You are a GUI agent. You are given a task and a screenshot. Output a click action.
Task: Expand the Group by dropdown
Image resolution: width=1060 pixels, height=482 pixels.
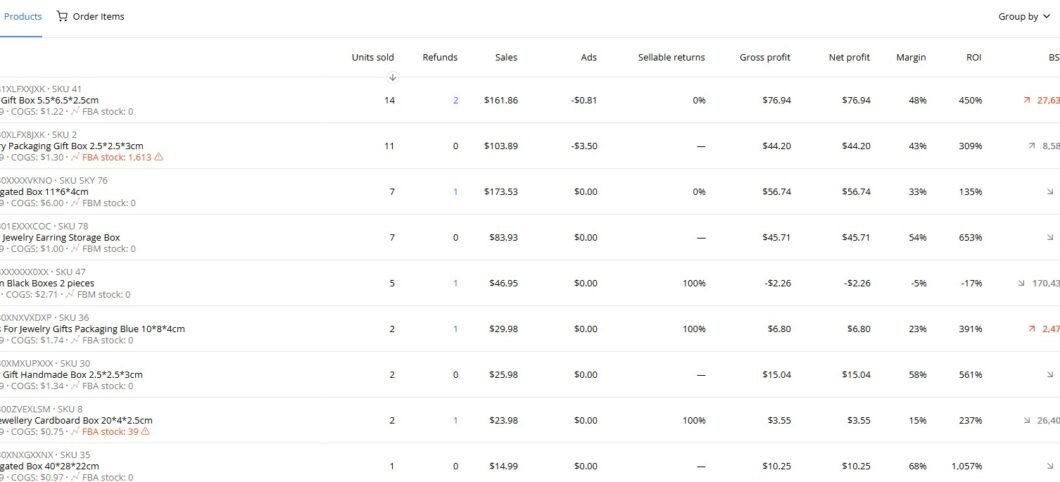tap(1023, 17)
